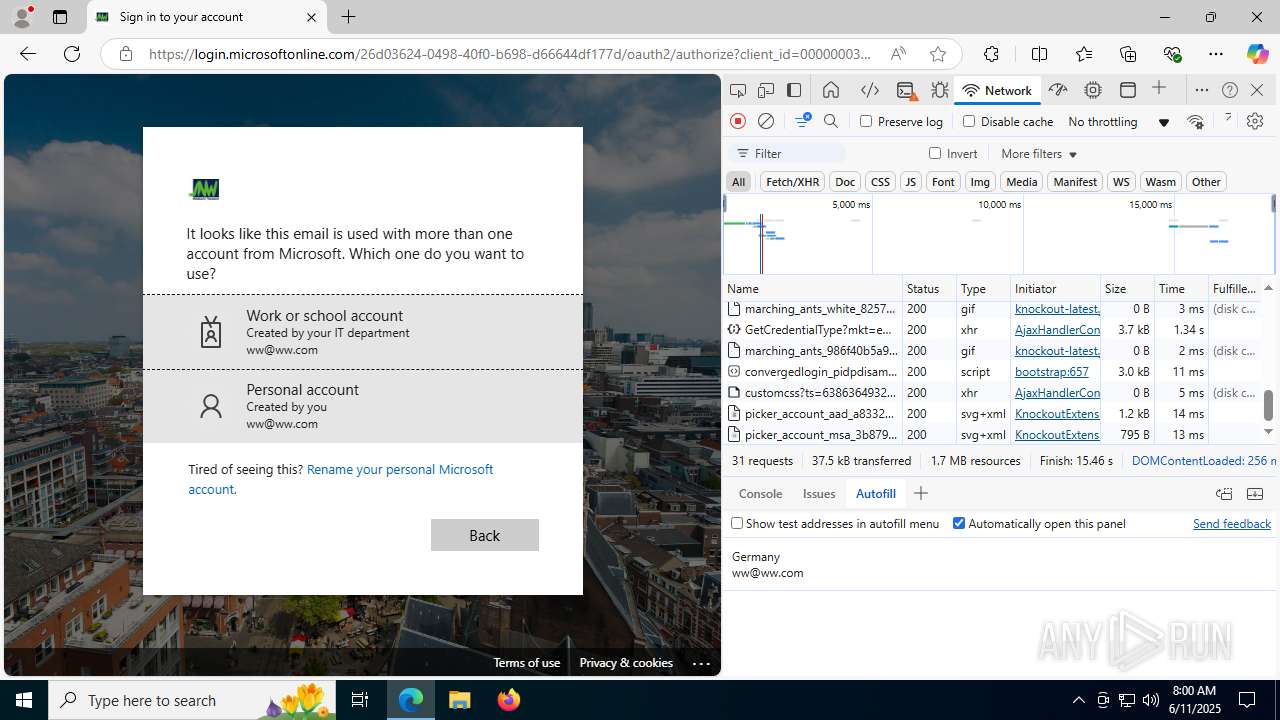Uncheck Automatically open this panel
This screenshot has height=720, width=1280.
(x=959, y=523)
